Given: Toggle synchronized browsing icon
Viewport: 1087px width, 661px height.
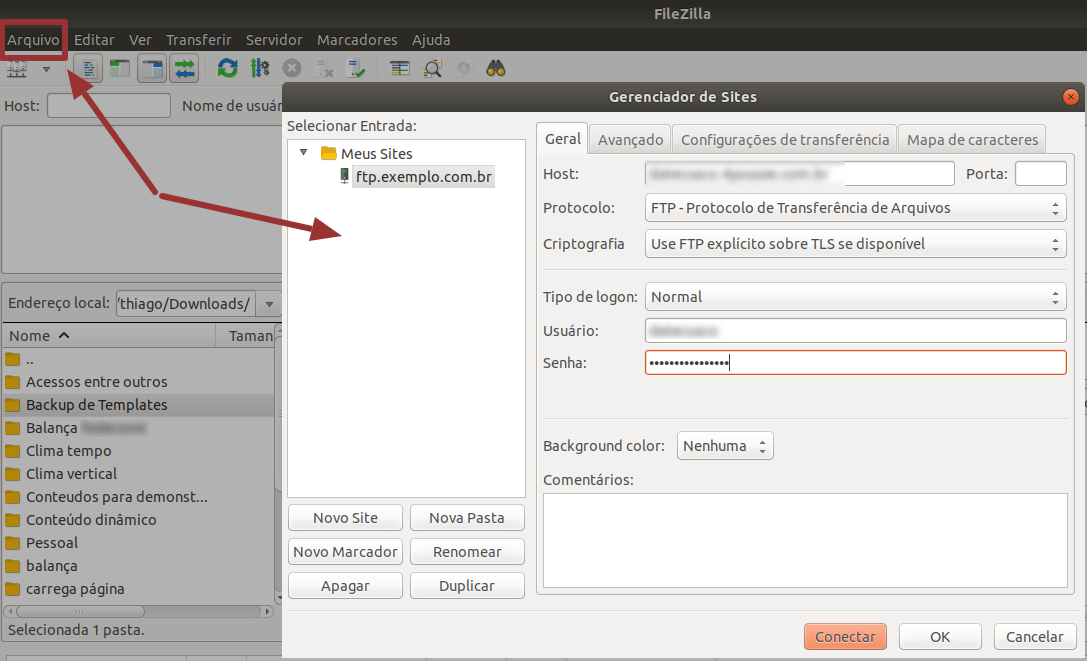Looking at the screenshot, I should click(464, 68).
